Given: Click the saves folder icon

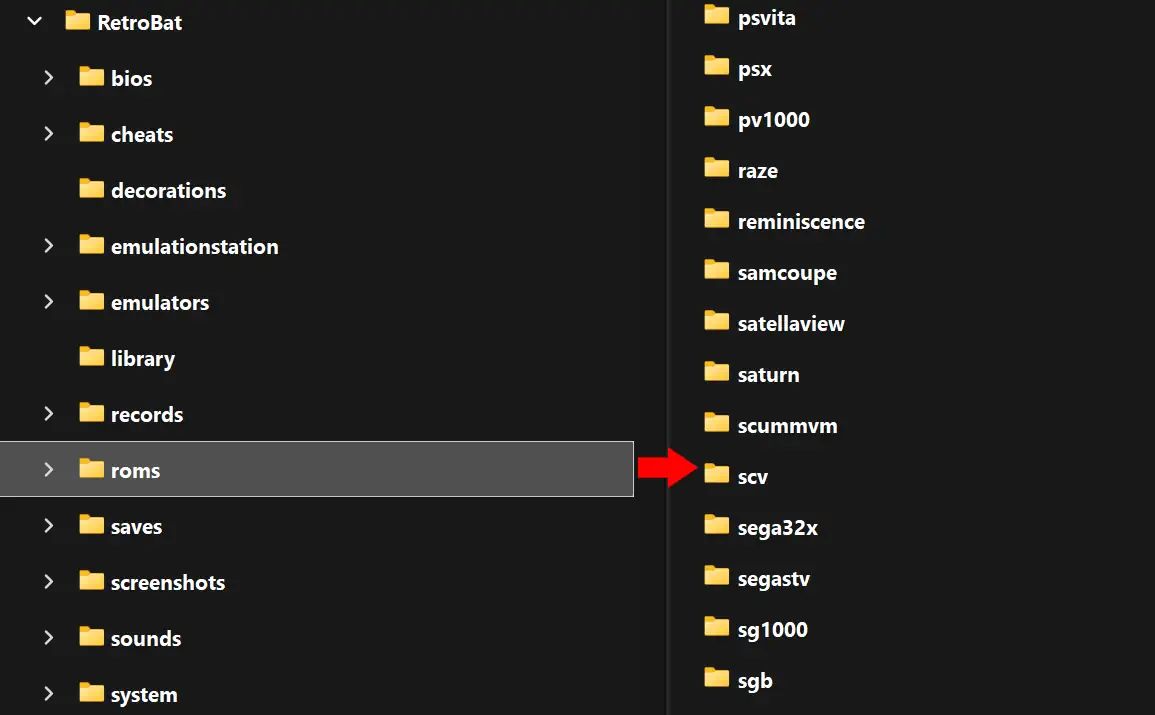Looking at the screenshot, I should tap(91, 524).
